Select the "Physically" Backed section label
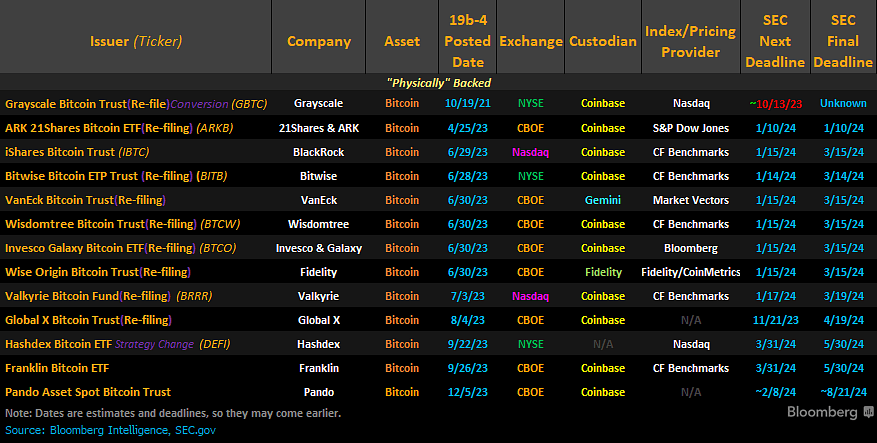This screenshot has height=443, width=877. click(438, 82)
